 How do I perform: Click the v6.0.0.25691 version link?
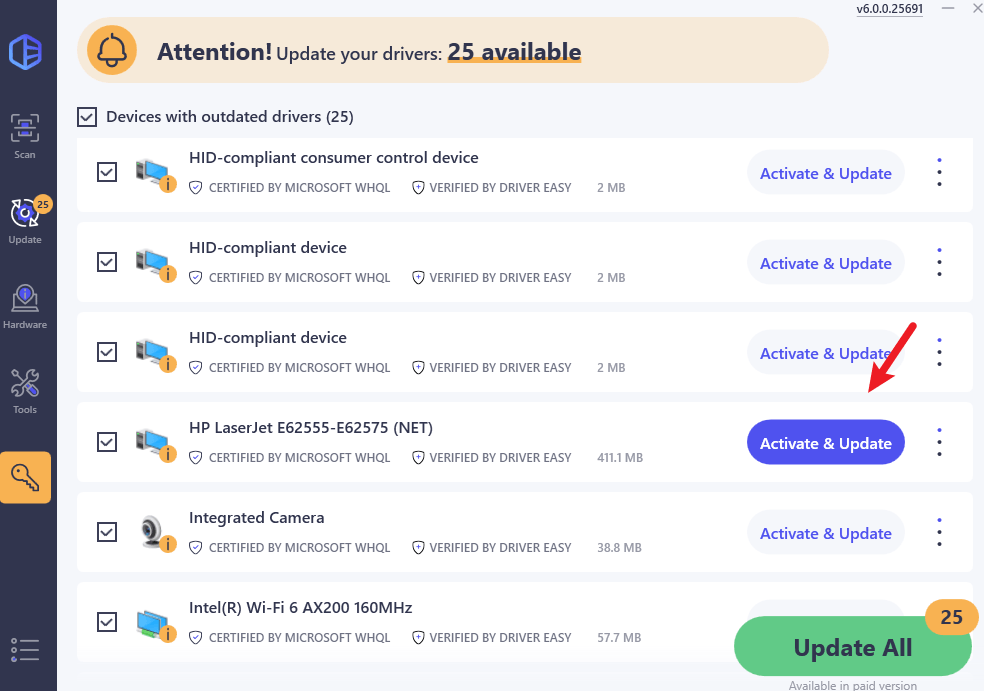(889, 10)
